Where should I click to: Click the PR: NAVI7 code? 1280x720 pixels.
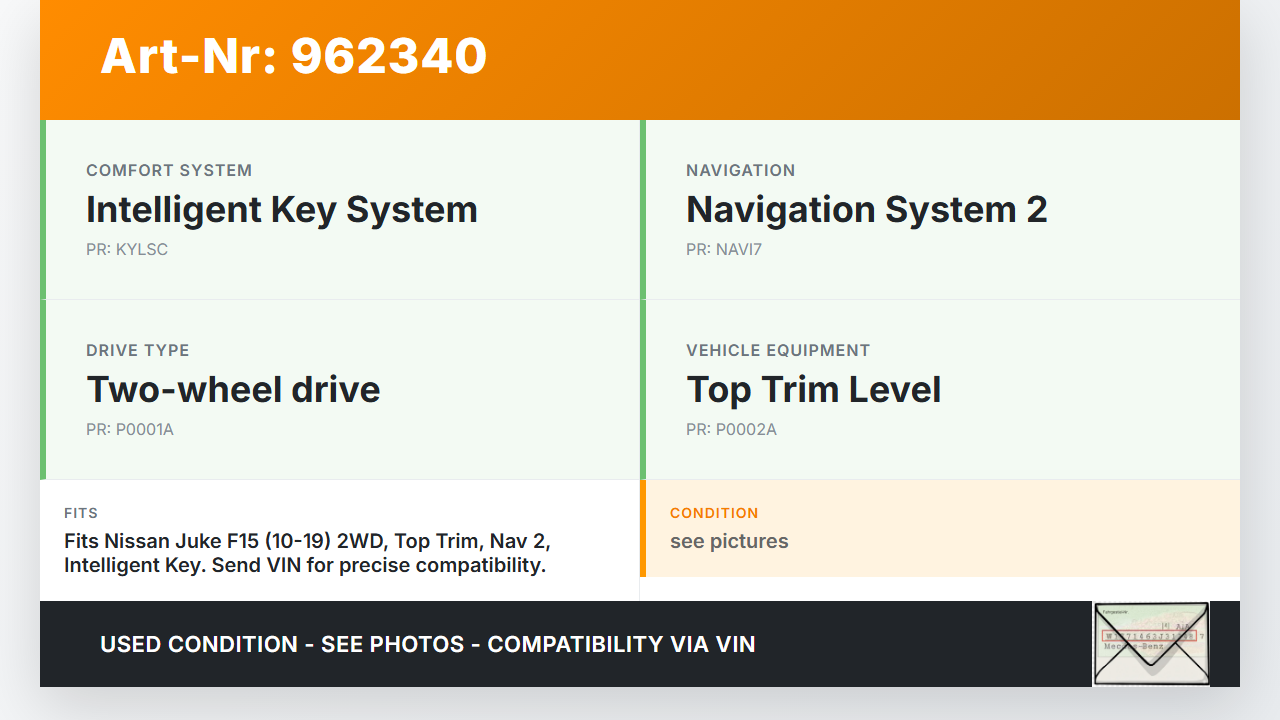pyautogui.click(x=724, y=250)
